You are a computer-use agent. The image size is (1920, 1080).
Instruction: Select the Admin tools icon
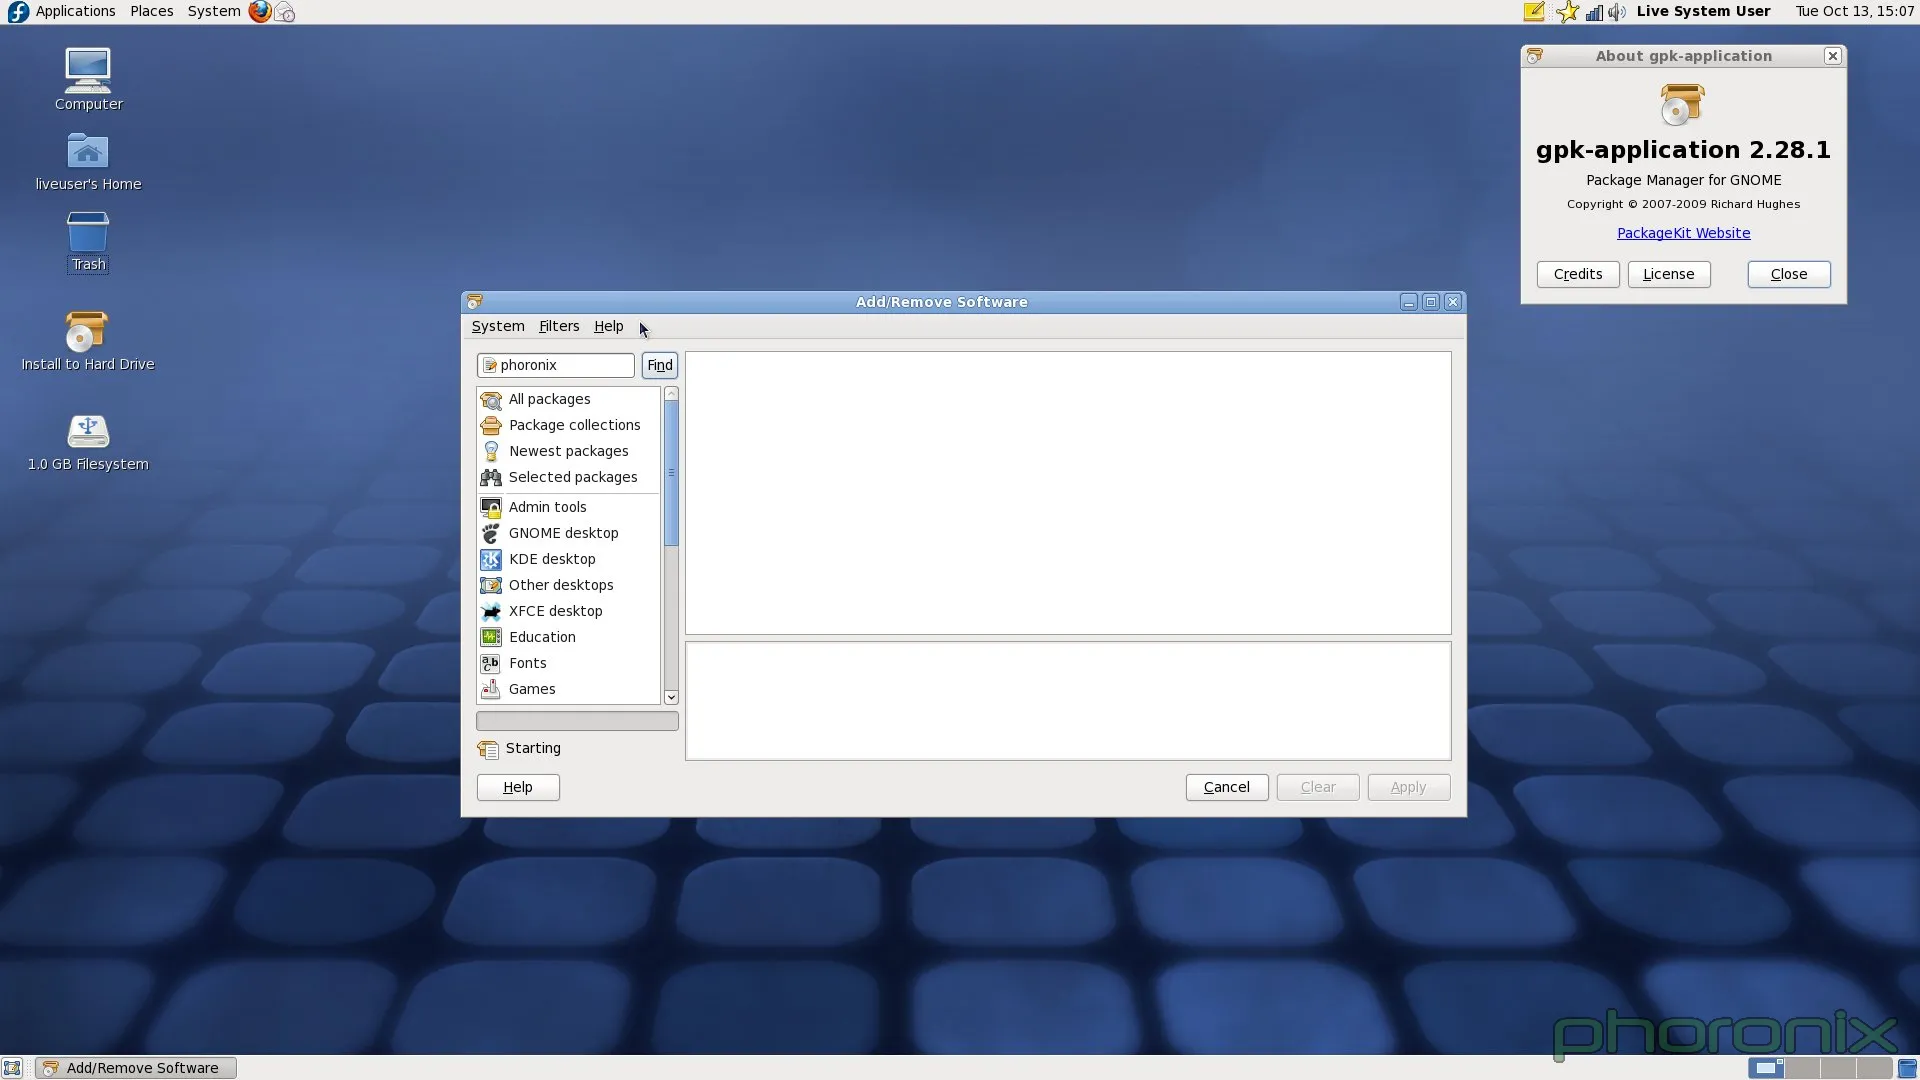coord(491,508)
